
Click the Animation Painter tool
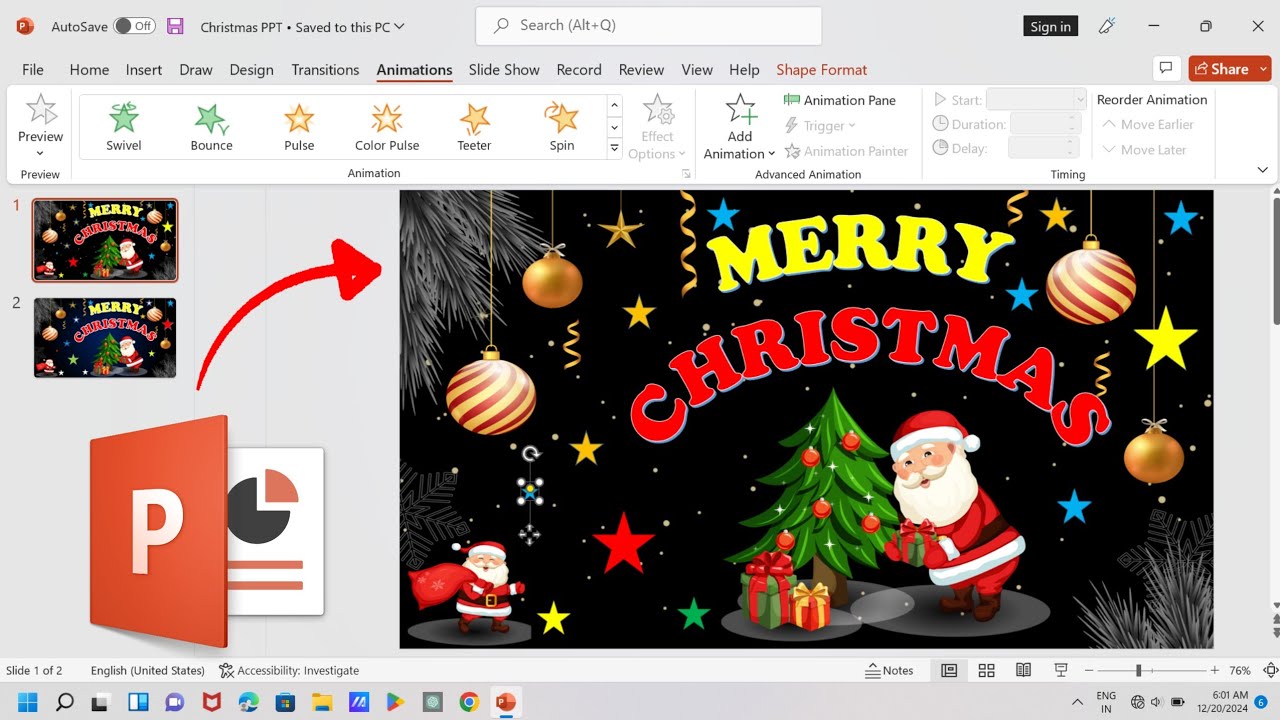(x=846, y=151)
